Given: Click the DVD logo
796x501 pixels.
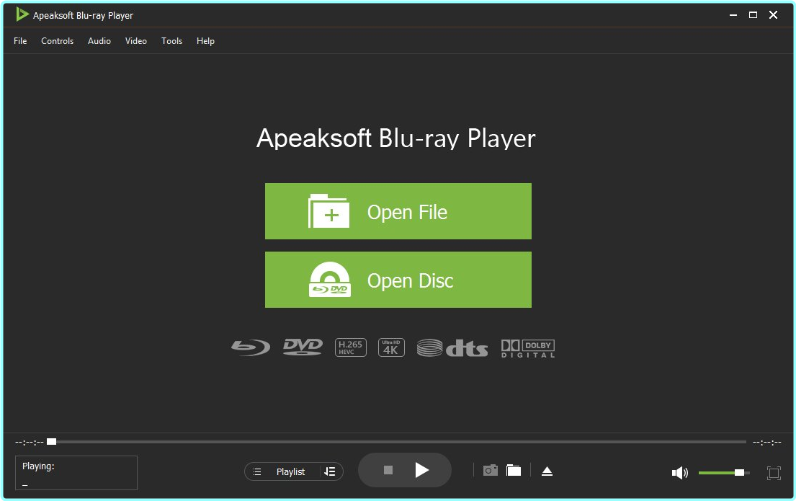Looking at the screenshot, I should coord(303,347).
